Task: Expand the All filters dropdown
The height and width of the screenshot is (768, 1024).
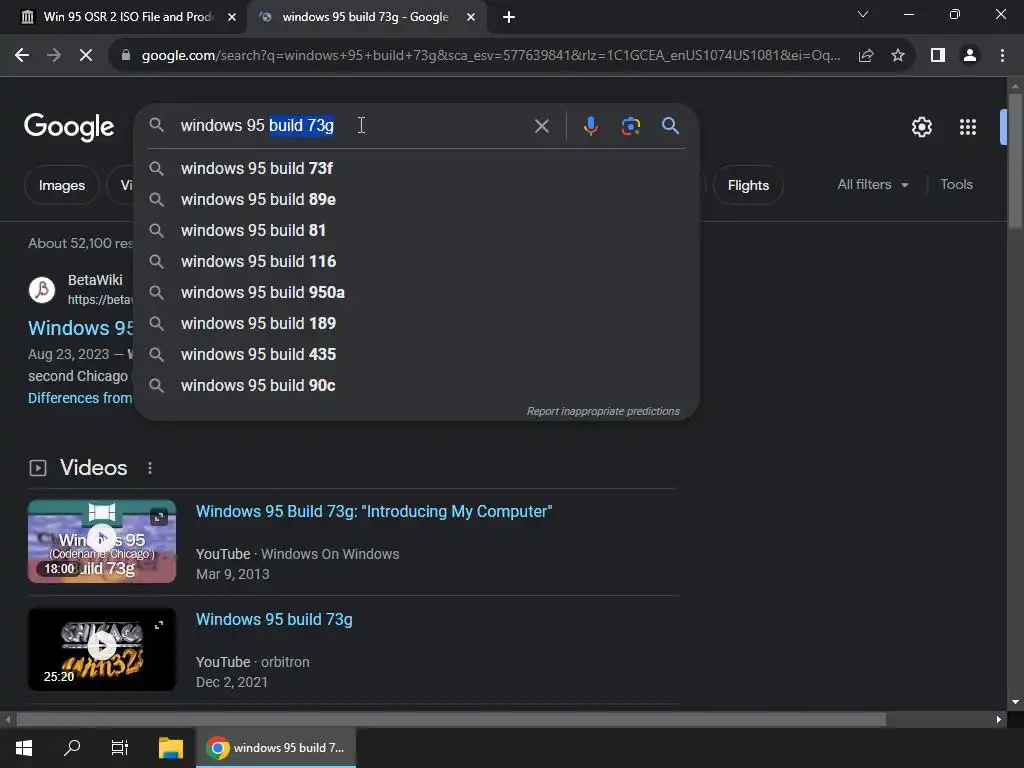Action: pyautogui.click(x=873, y=185)
